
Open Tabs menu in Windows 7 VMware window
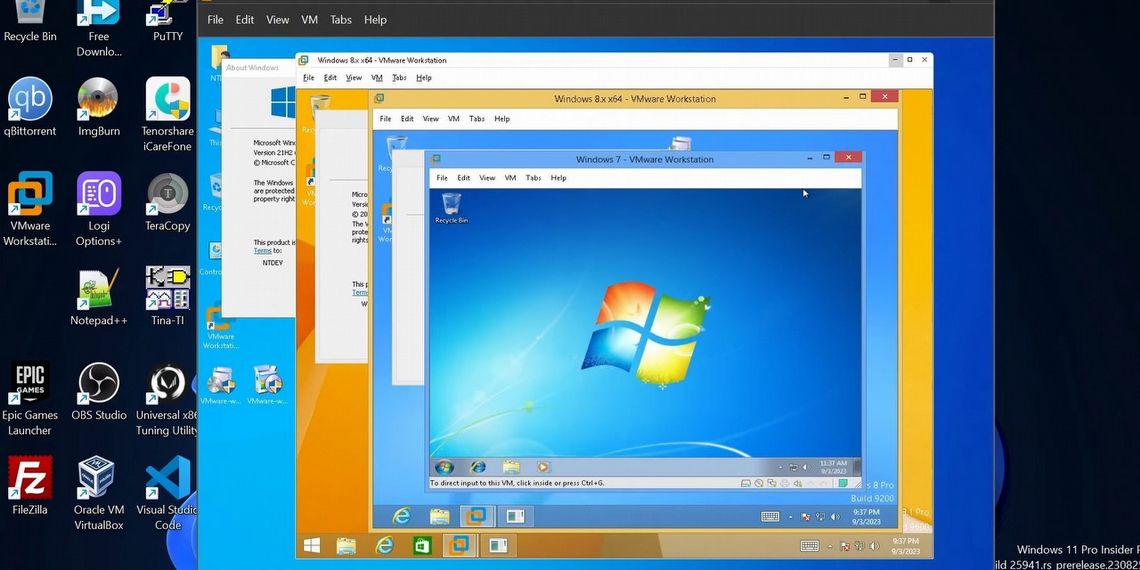(534, 177)
